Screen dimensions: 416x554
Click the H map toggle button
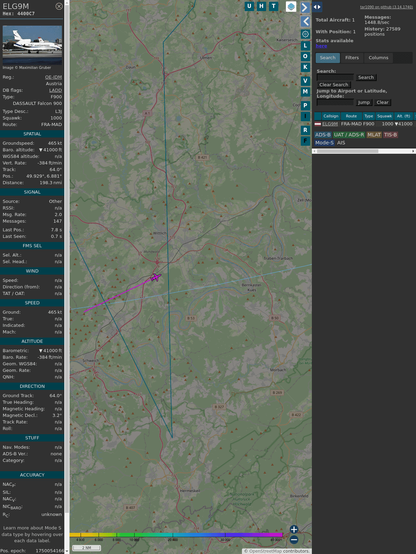click(x=261, y=6)
